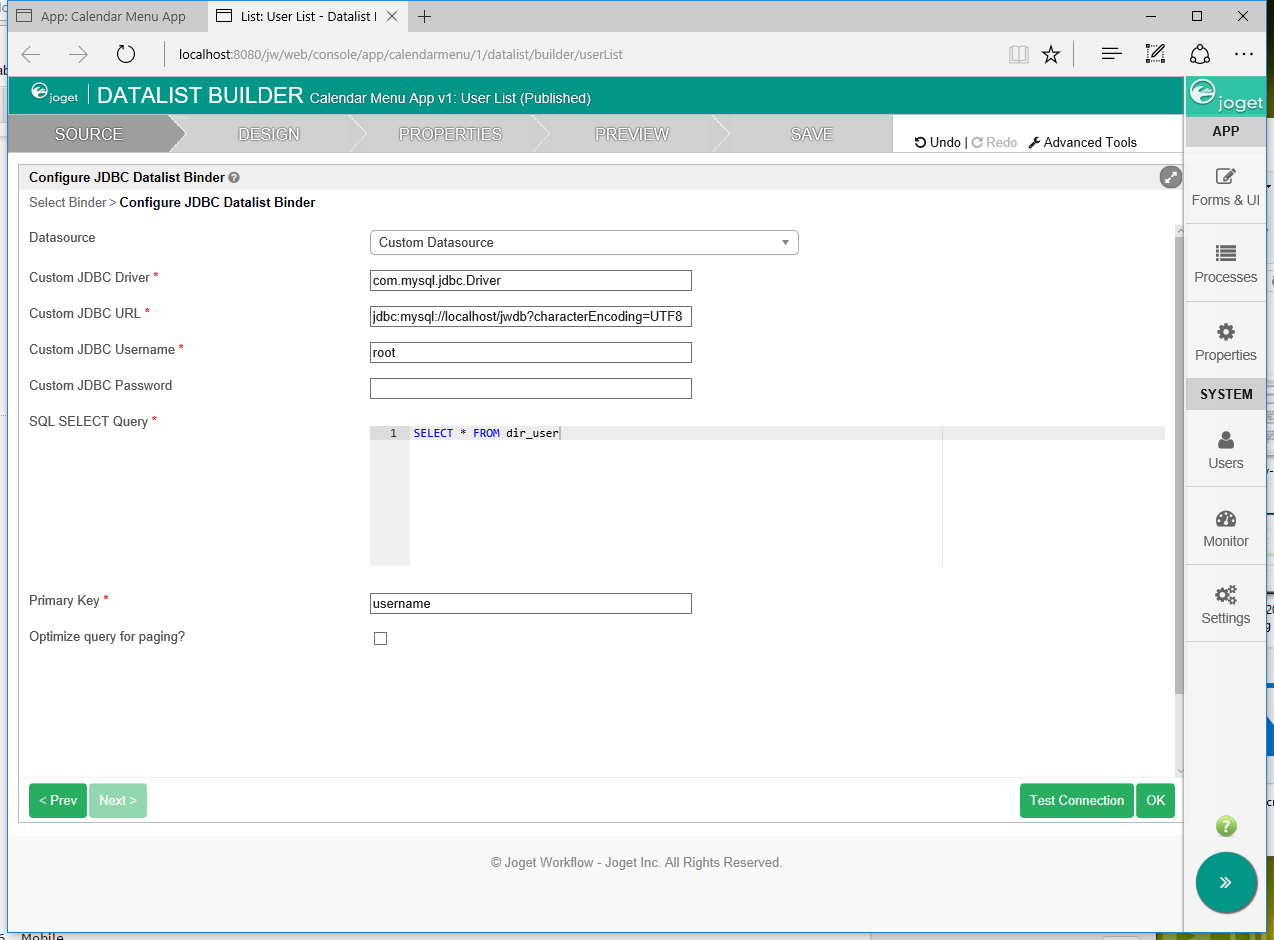The height and width of the screenshot is (940, 1274).
Task: Switch to App: Calendar Menu App browser tab
Action: tap(108, 16)
